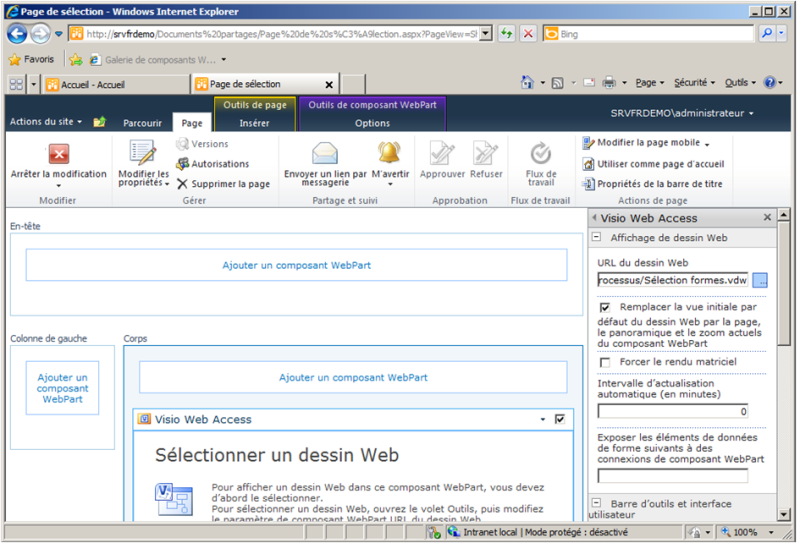Click the Approuver icon
The height and width of the screenshot is (543, 800).
(x=442, y=153)
